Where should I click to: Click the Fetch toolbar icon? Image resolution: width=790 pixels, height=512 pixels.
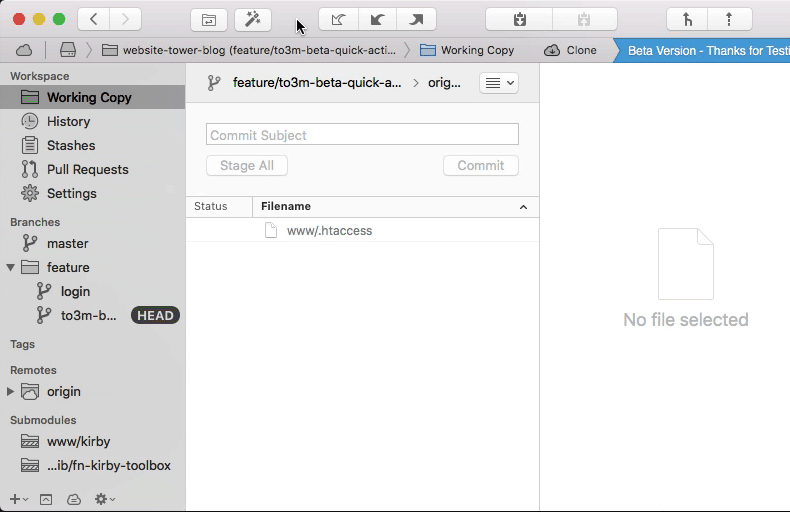(x=338, y=19)
